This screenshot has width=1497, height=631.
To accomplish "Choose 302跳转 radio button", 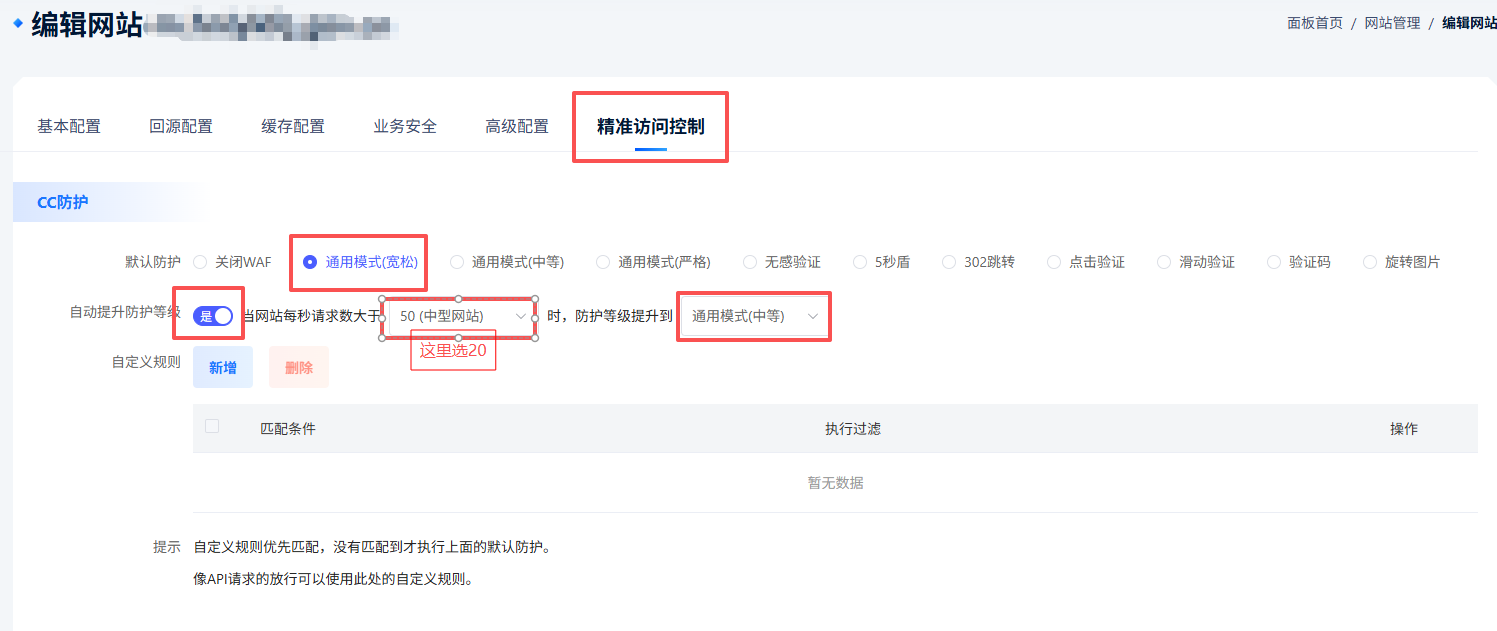I will (949, 262).
